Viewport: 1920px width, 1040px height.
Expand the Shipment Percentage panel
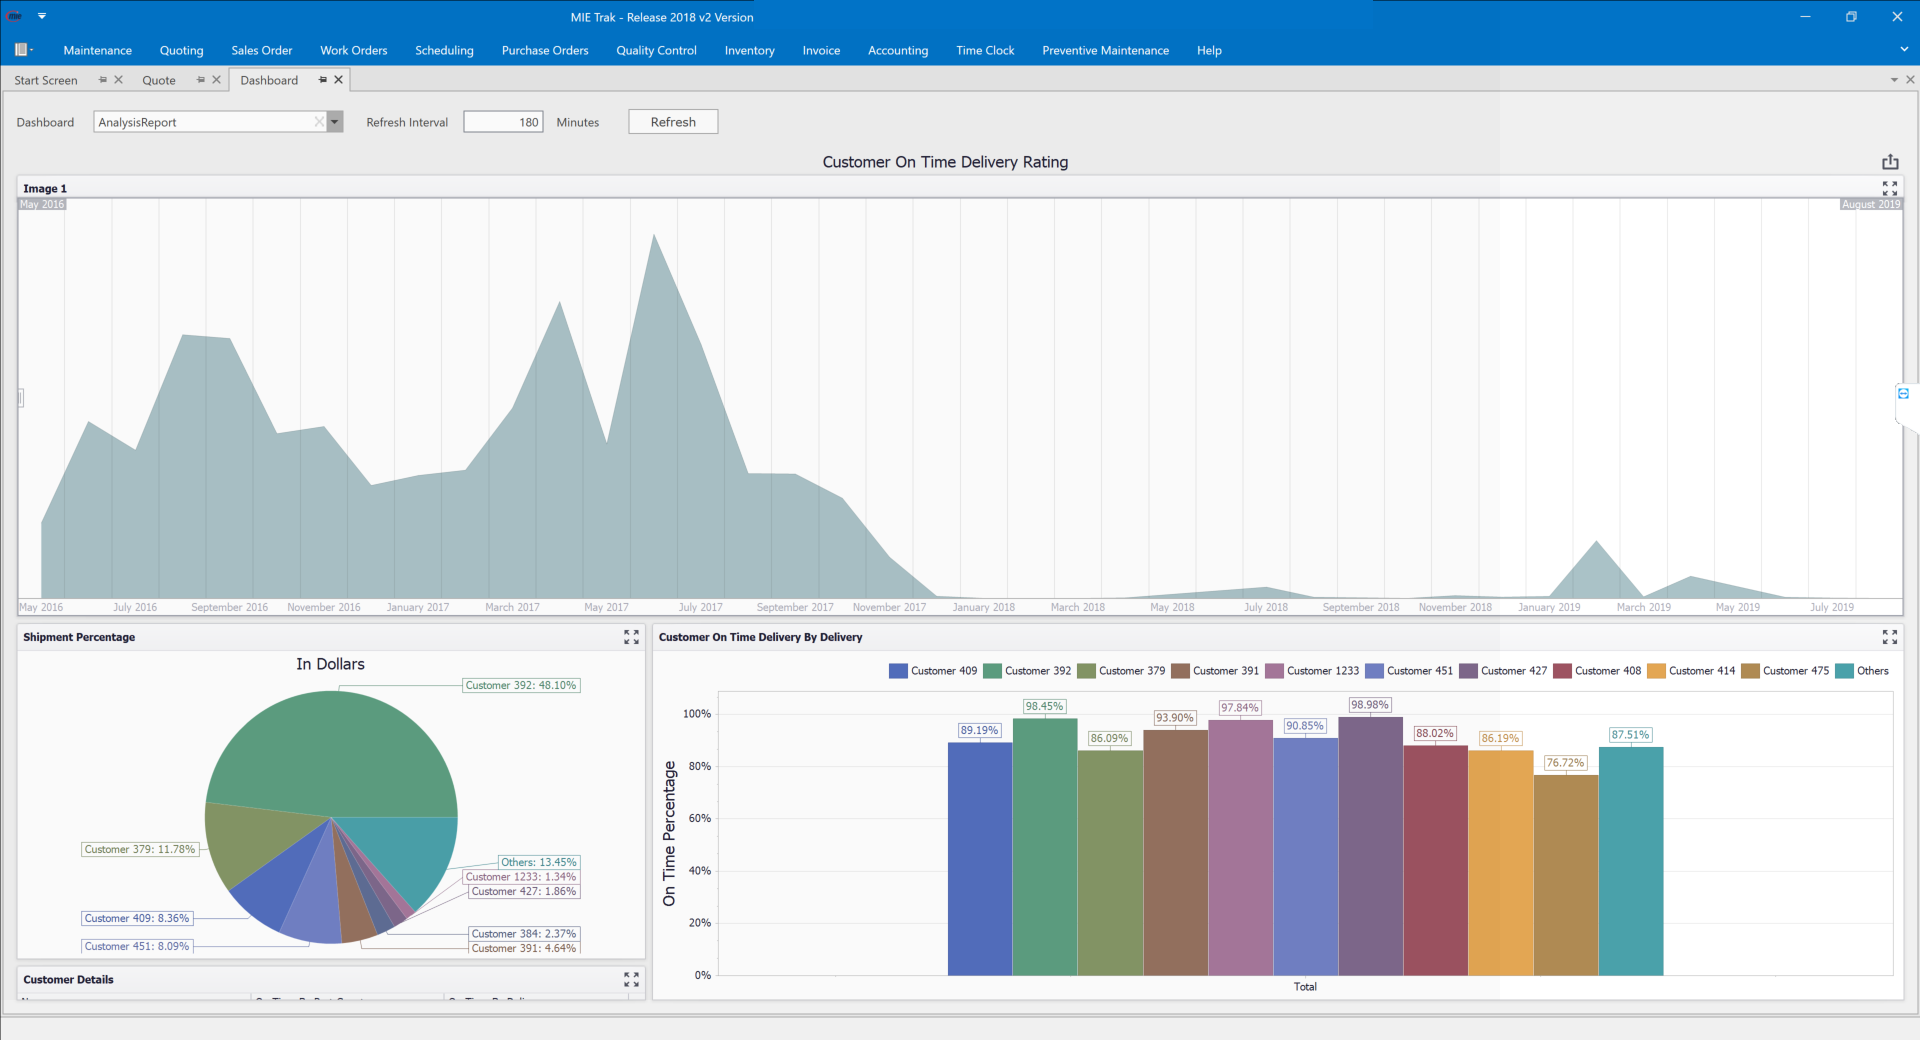631,637
